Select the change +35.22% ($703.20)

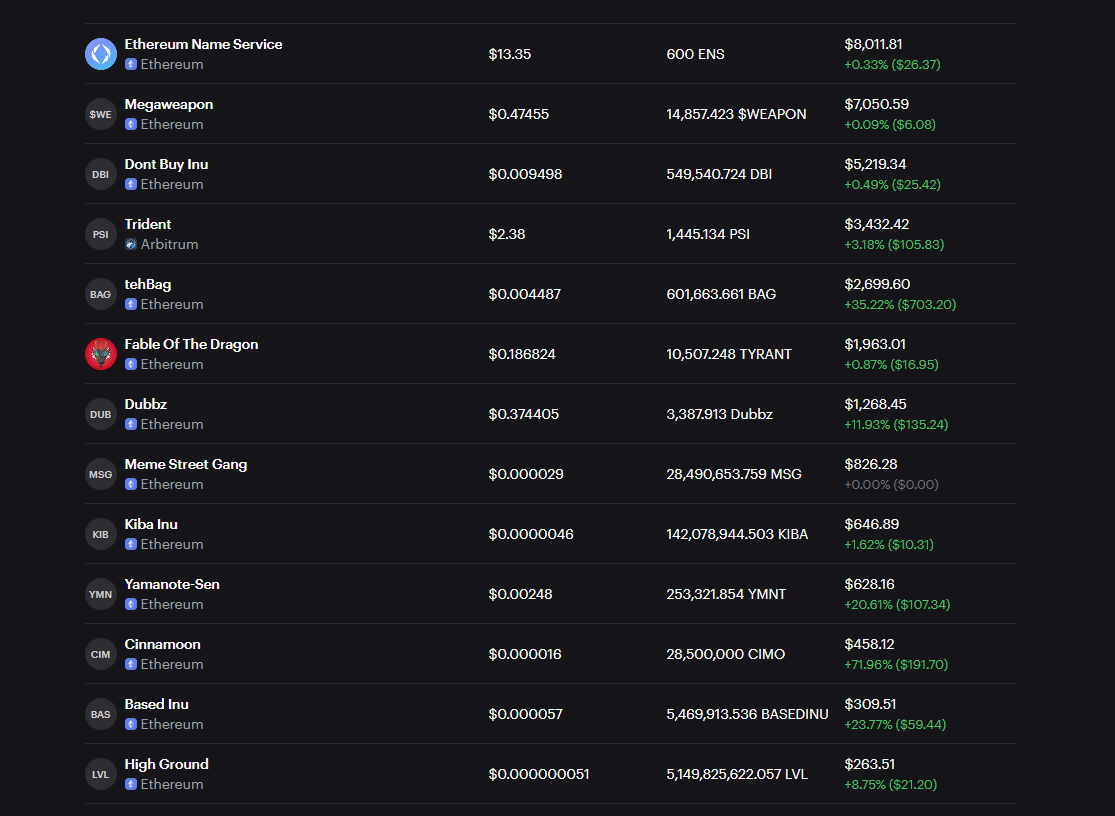tap(900, 304)
